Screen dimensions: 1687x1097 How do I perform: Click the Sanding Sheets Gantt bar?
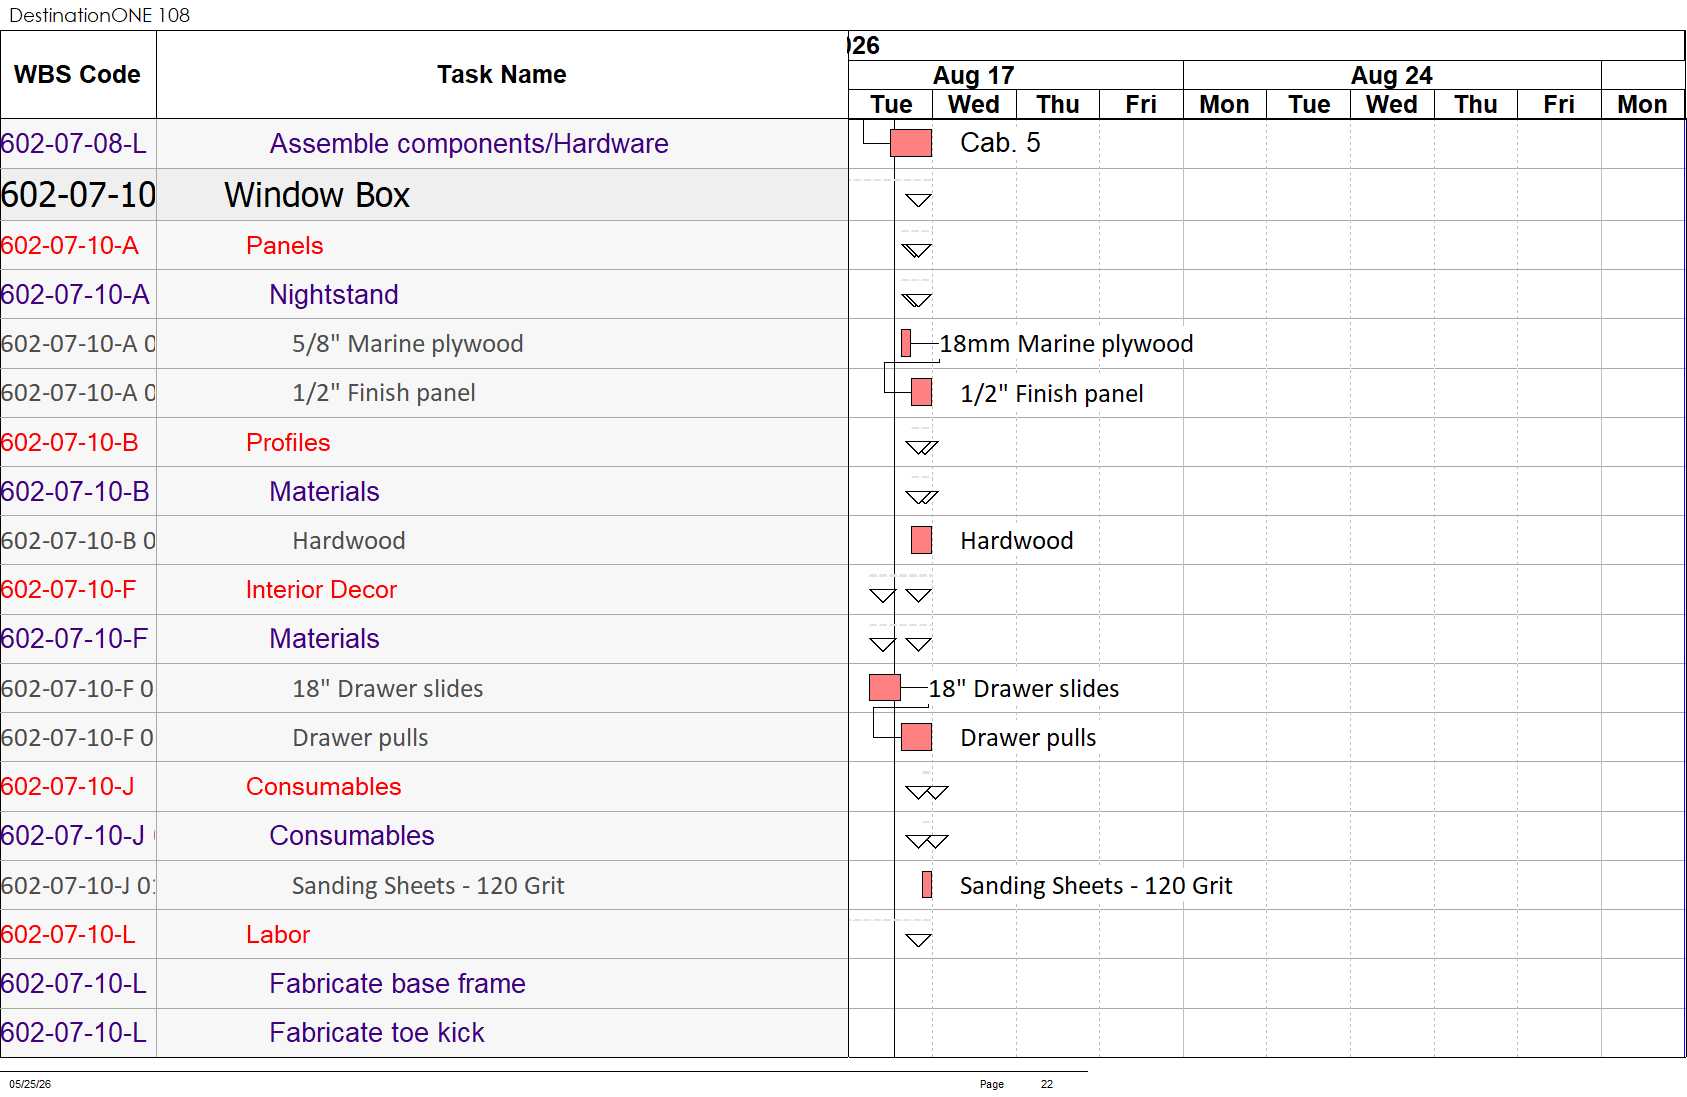click(x=927, y=884)
